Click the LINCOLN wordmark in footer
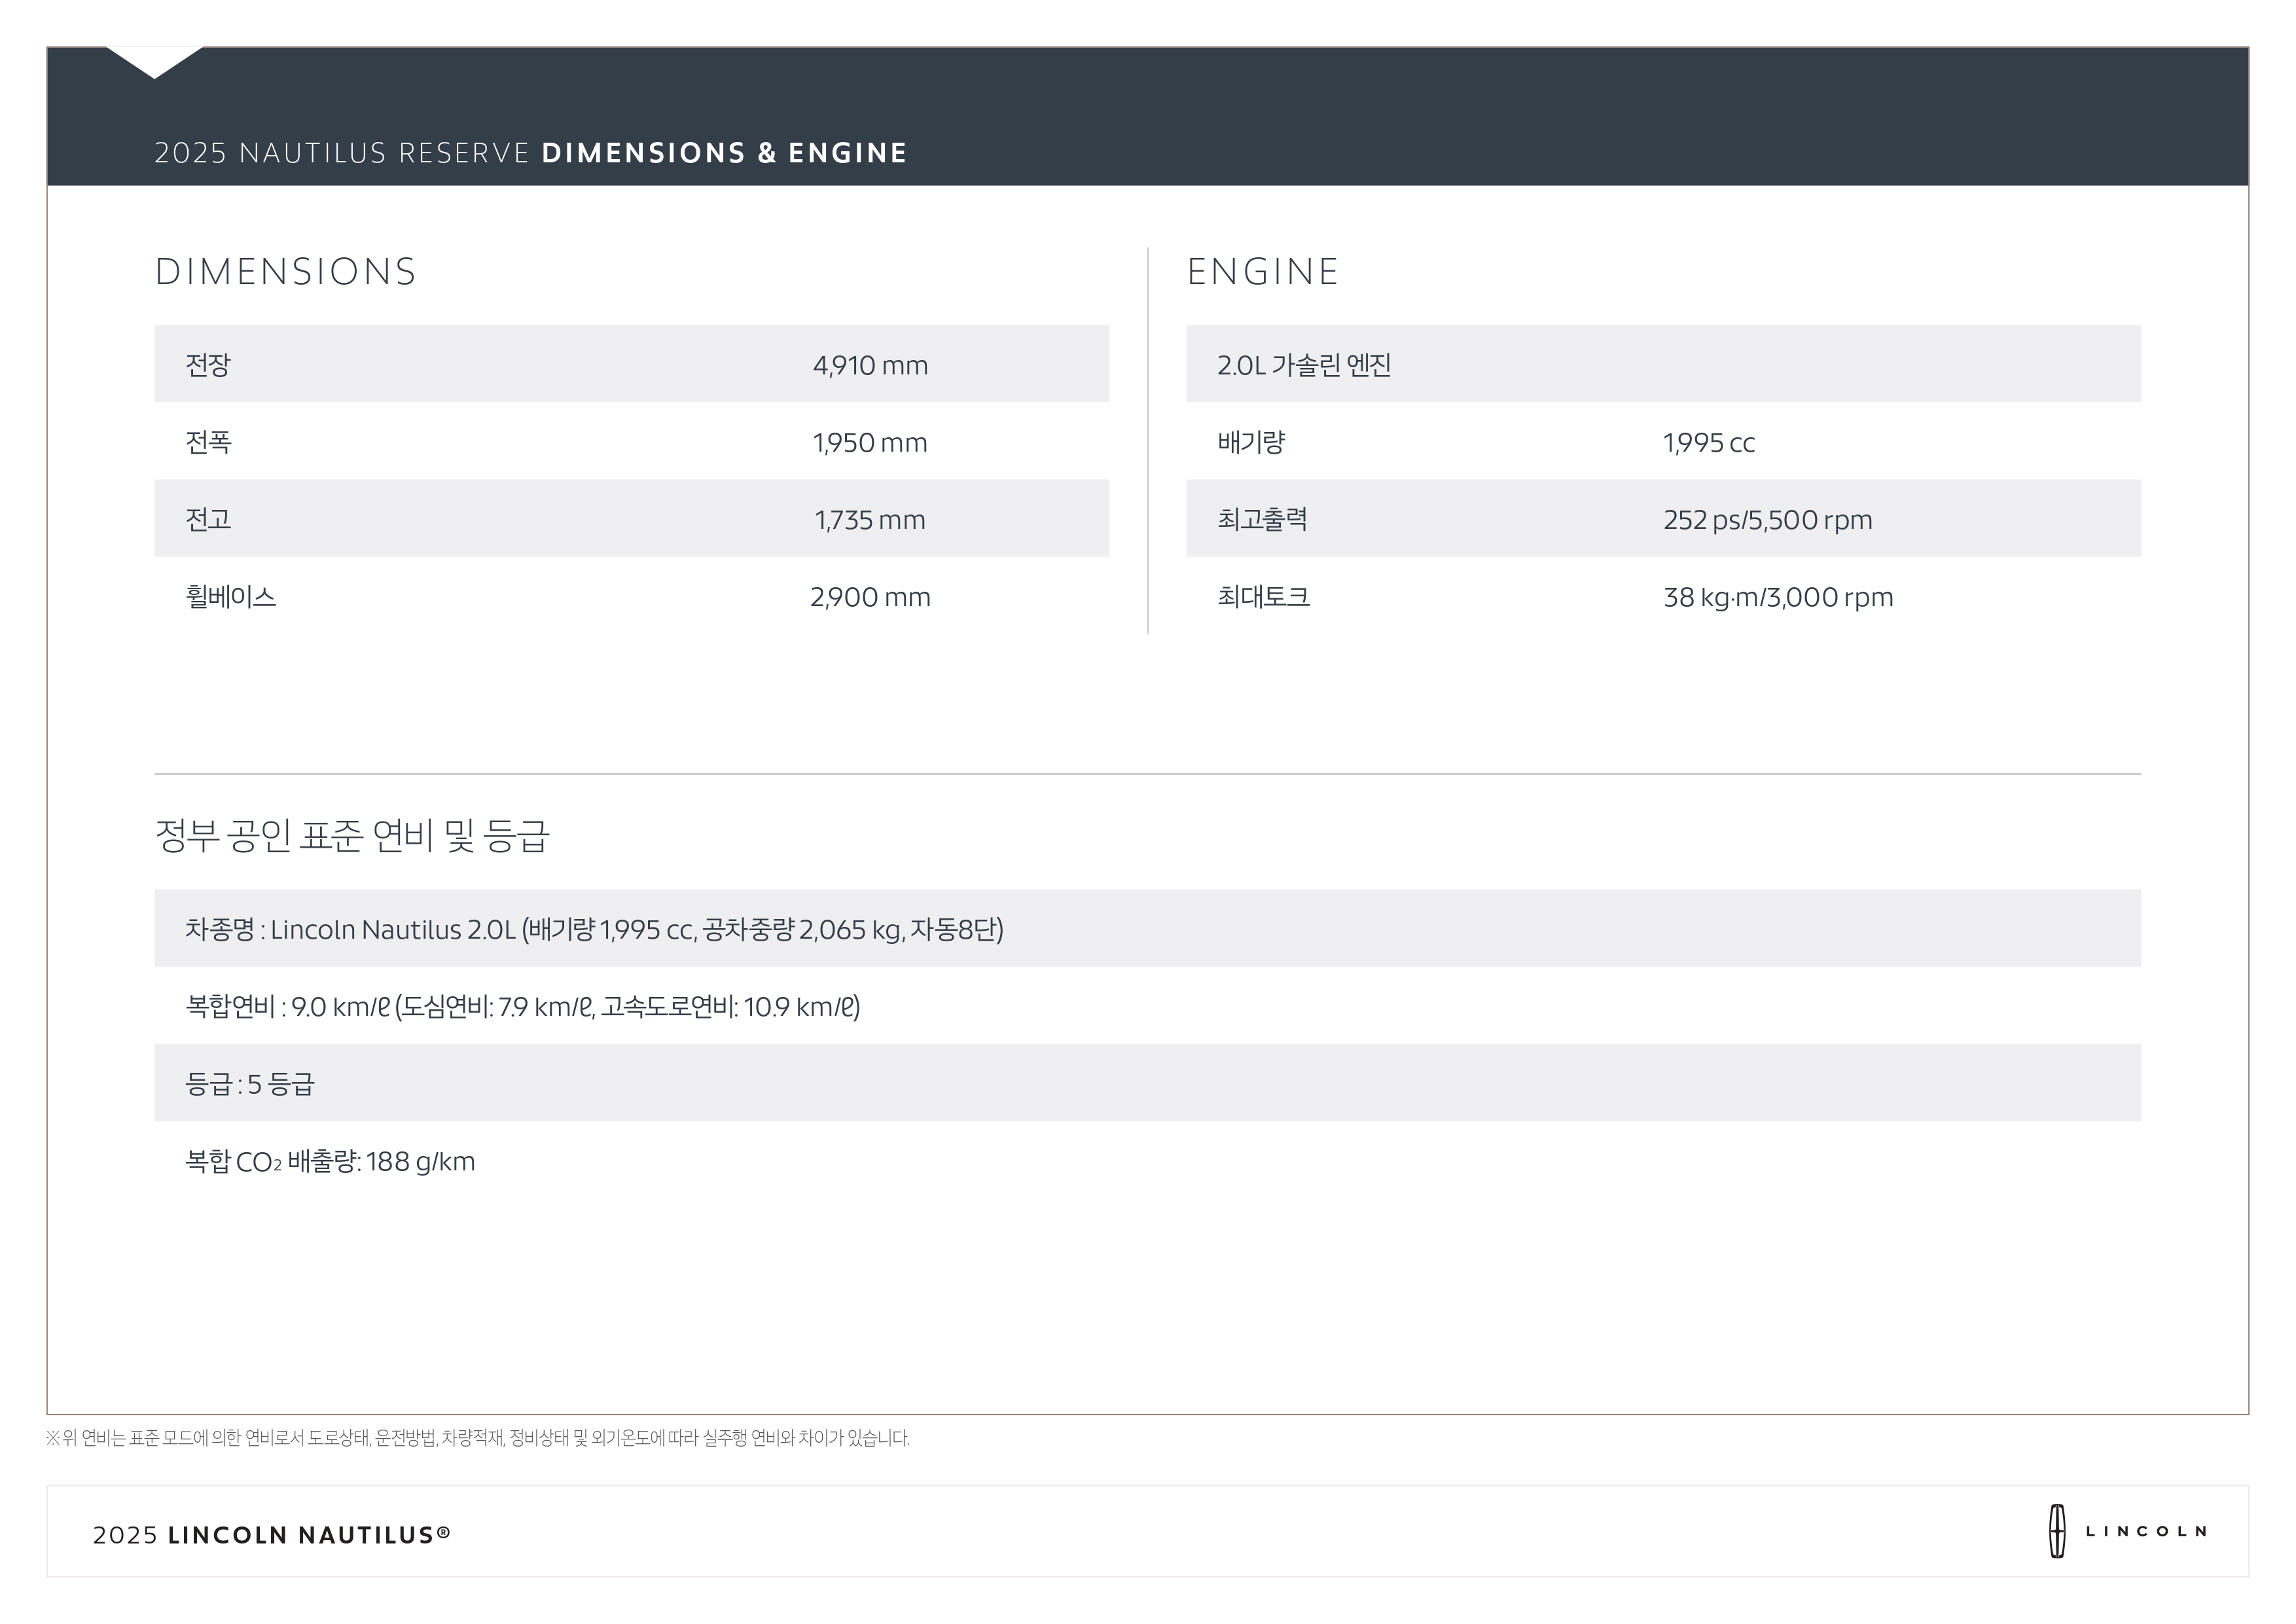Viewport: 2296px width, 1624px height. pos(2146,1531)
